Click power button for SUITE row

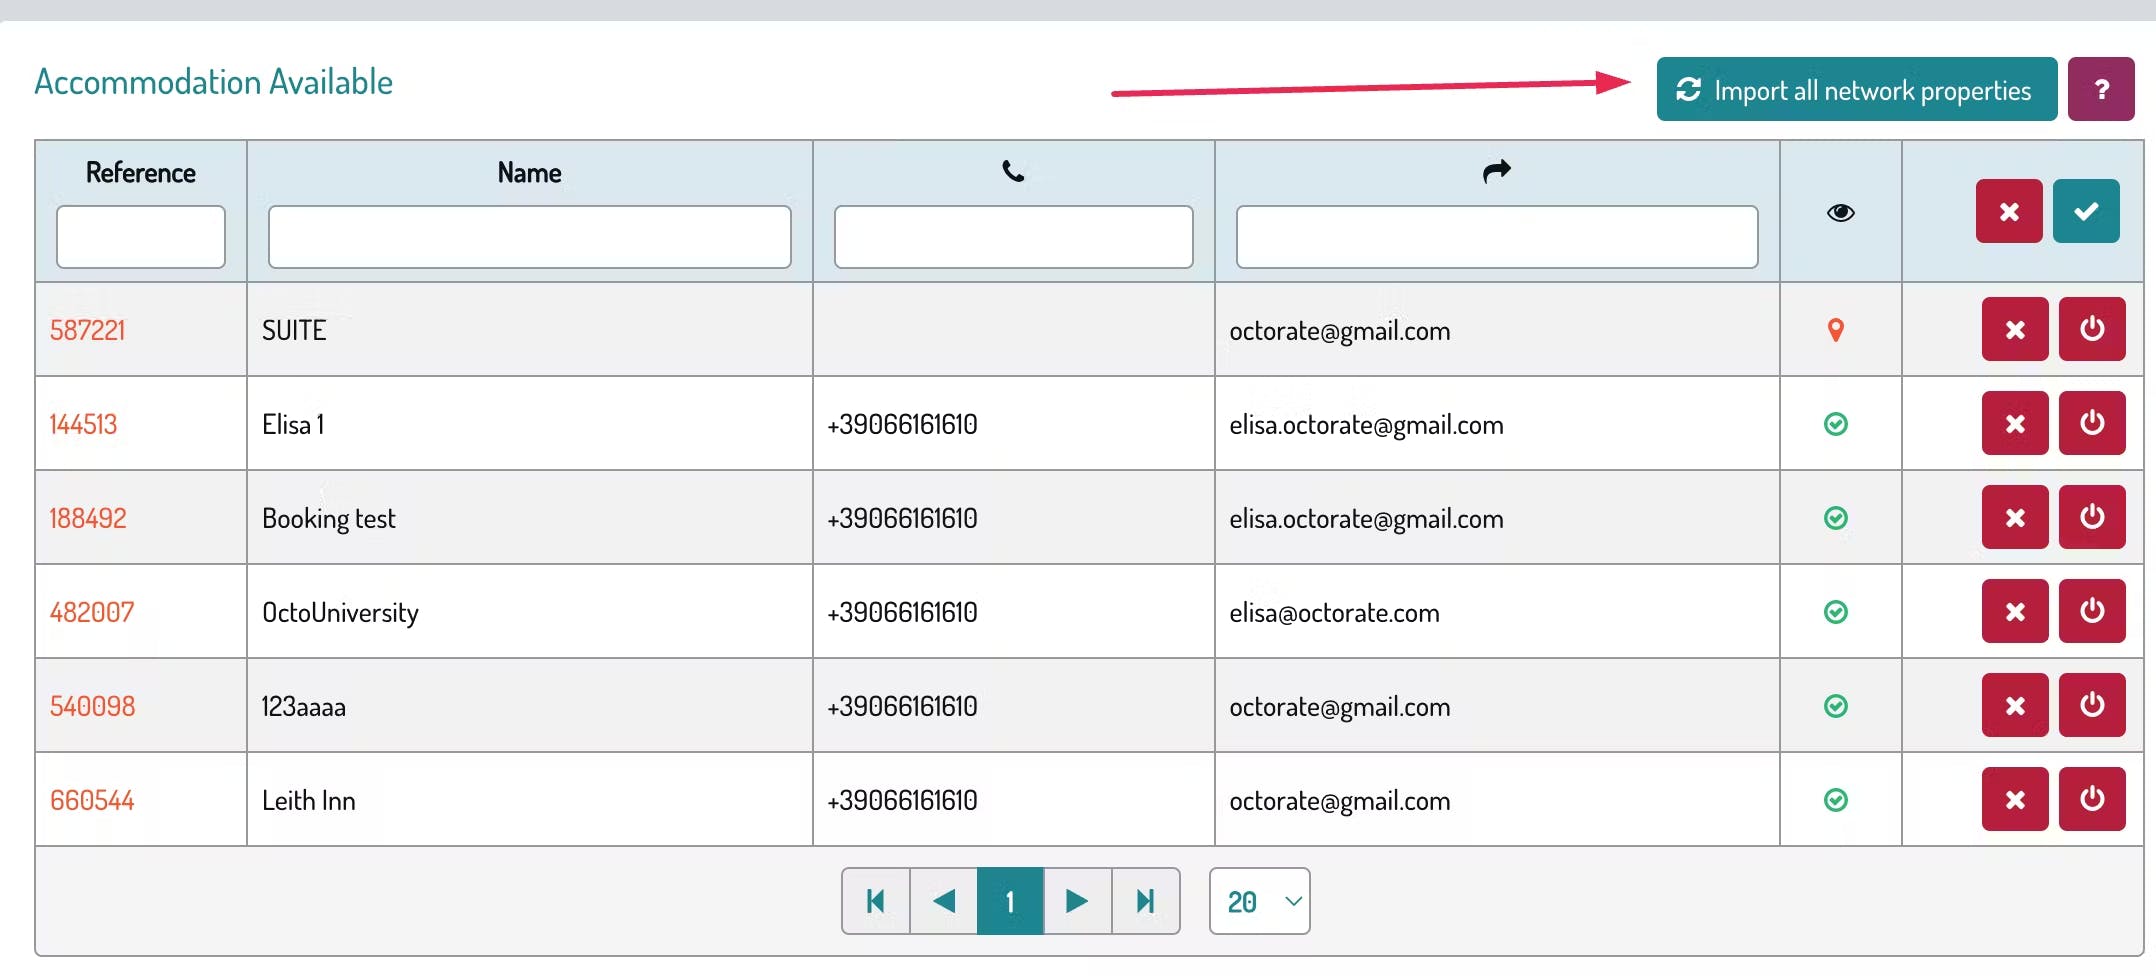[x=2092, y=329]
